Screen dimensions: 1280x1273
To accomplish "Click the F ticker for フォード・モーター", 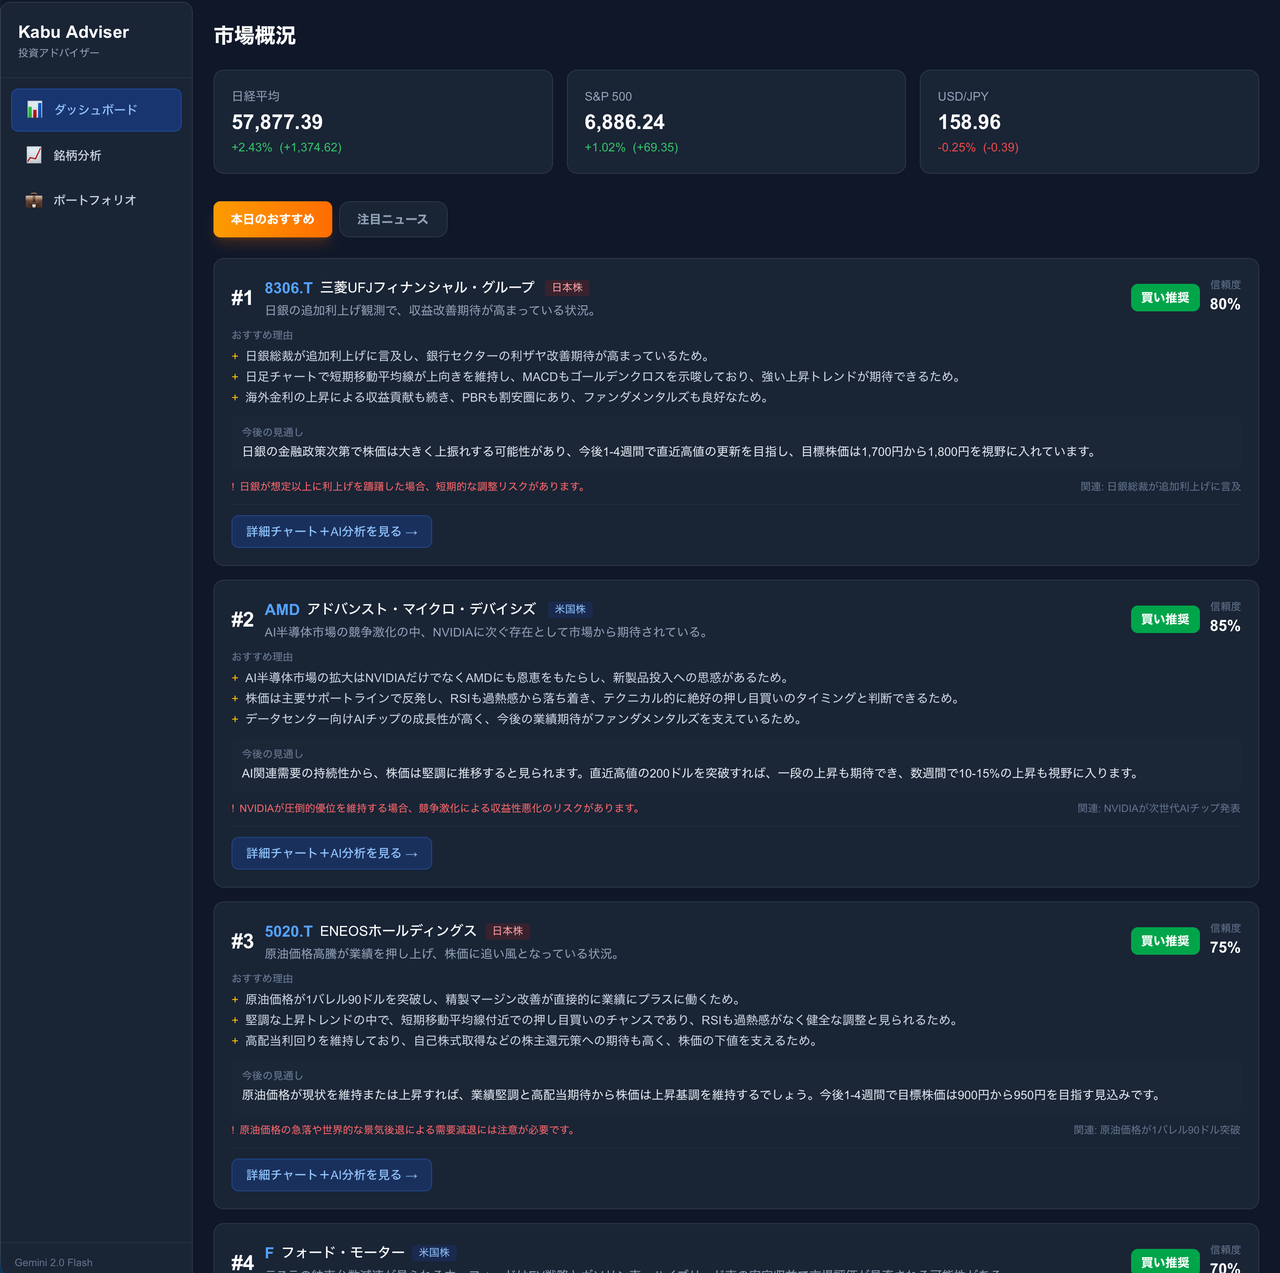I will 269,1253.
